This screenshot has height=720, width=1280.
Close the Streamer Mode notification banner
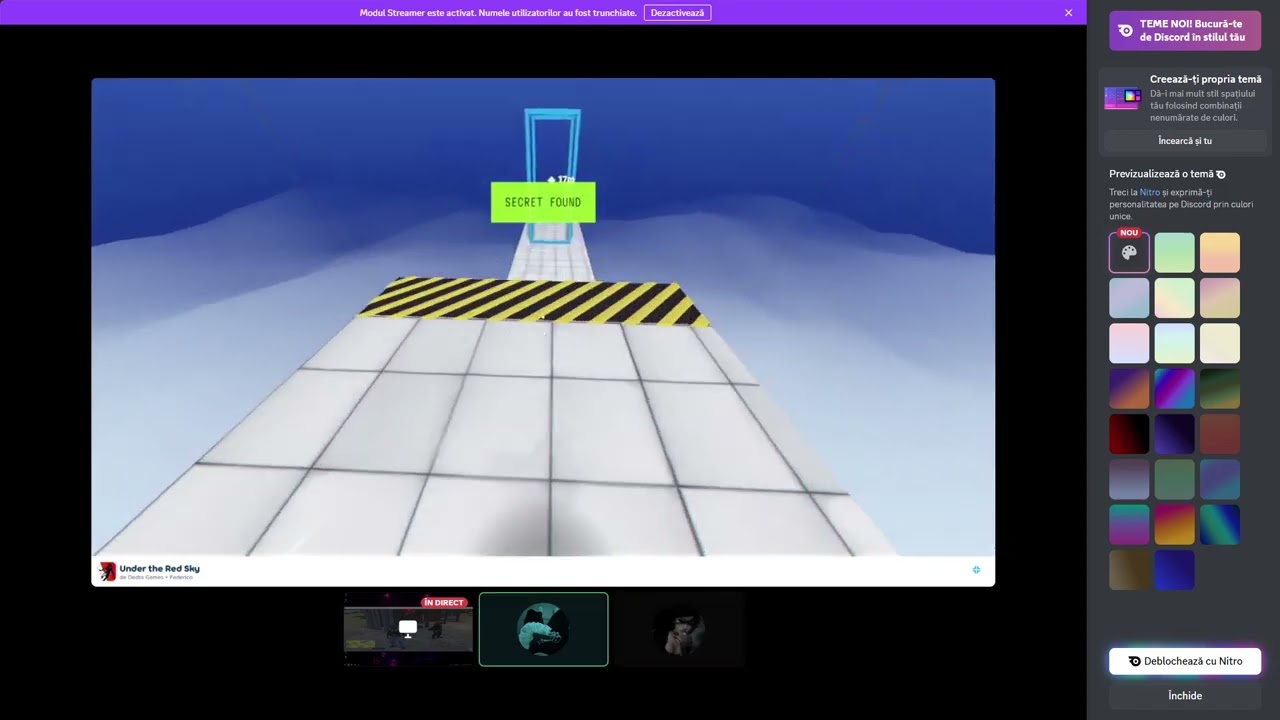click(x=1068, y=13)
